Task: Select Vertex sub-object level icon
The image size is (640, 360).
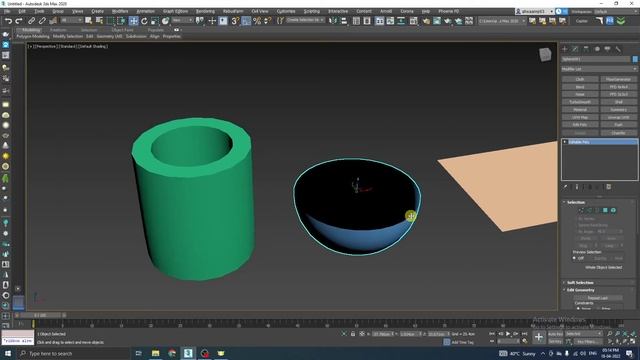Action: 581,210
